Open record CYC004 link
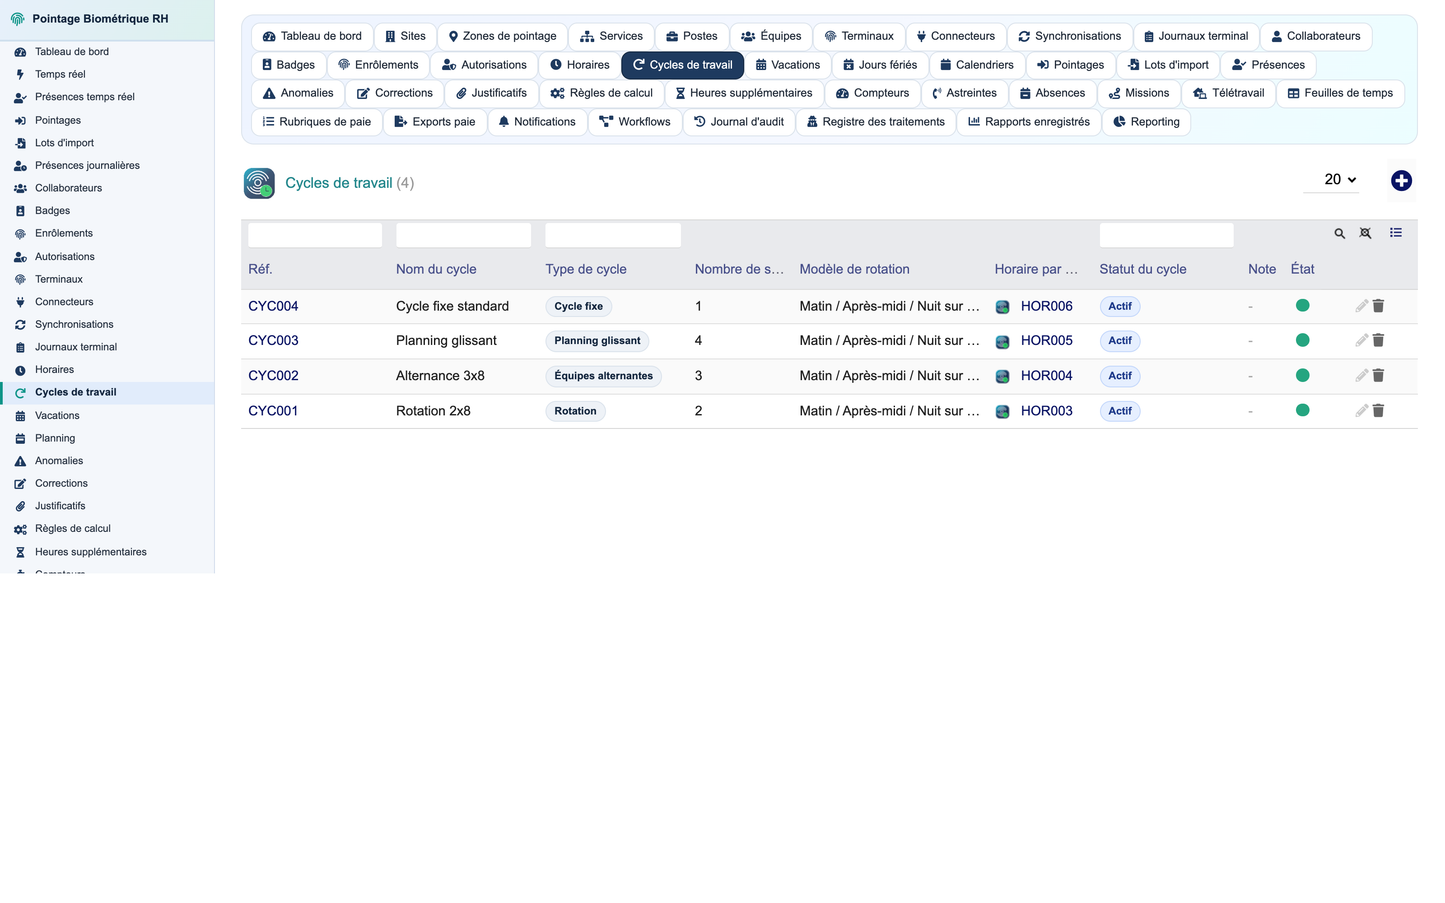This screenshot has width=1445, height=903. (273, 306)
